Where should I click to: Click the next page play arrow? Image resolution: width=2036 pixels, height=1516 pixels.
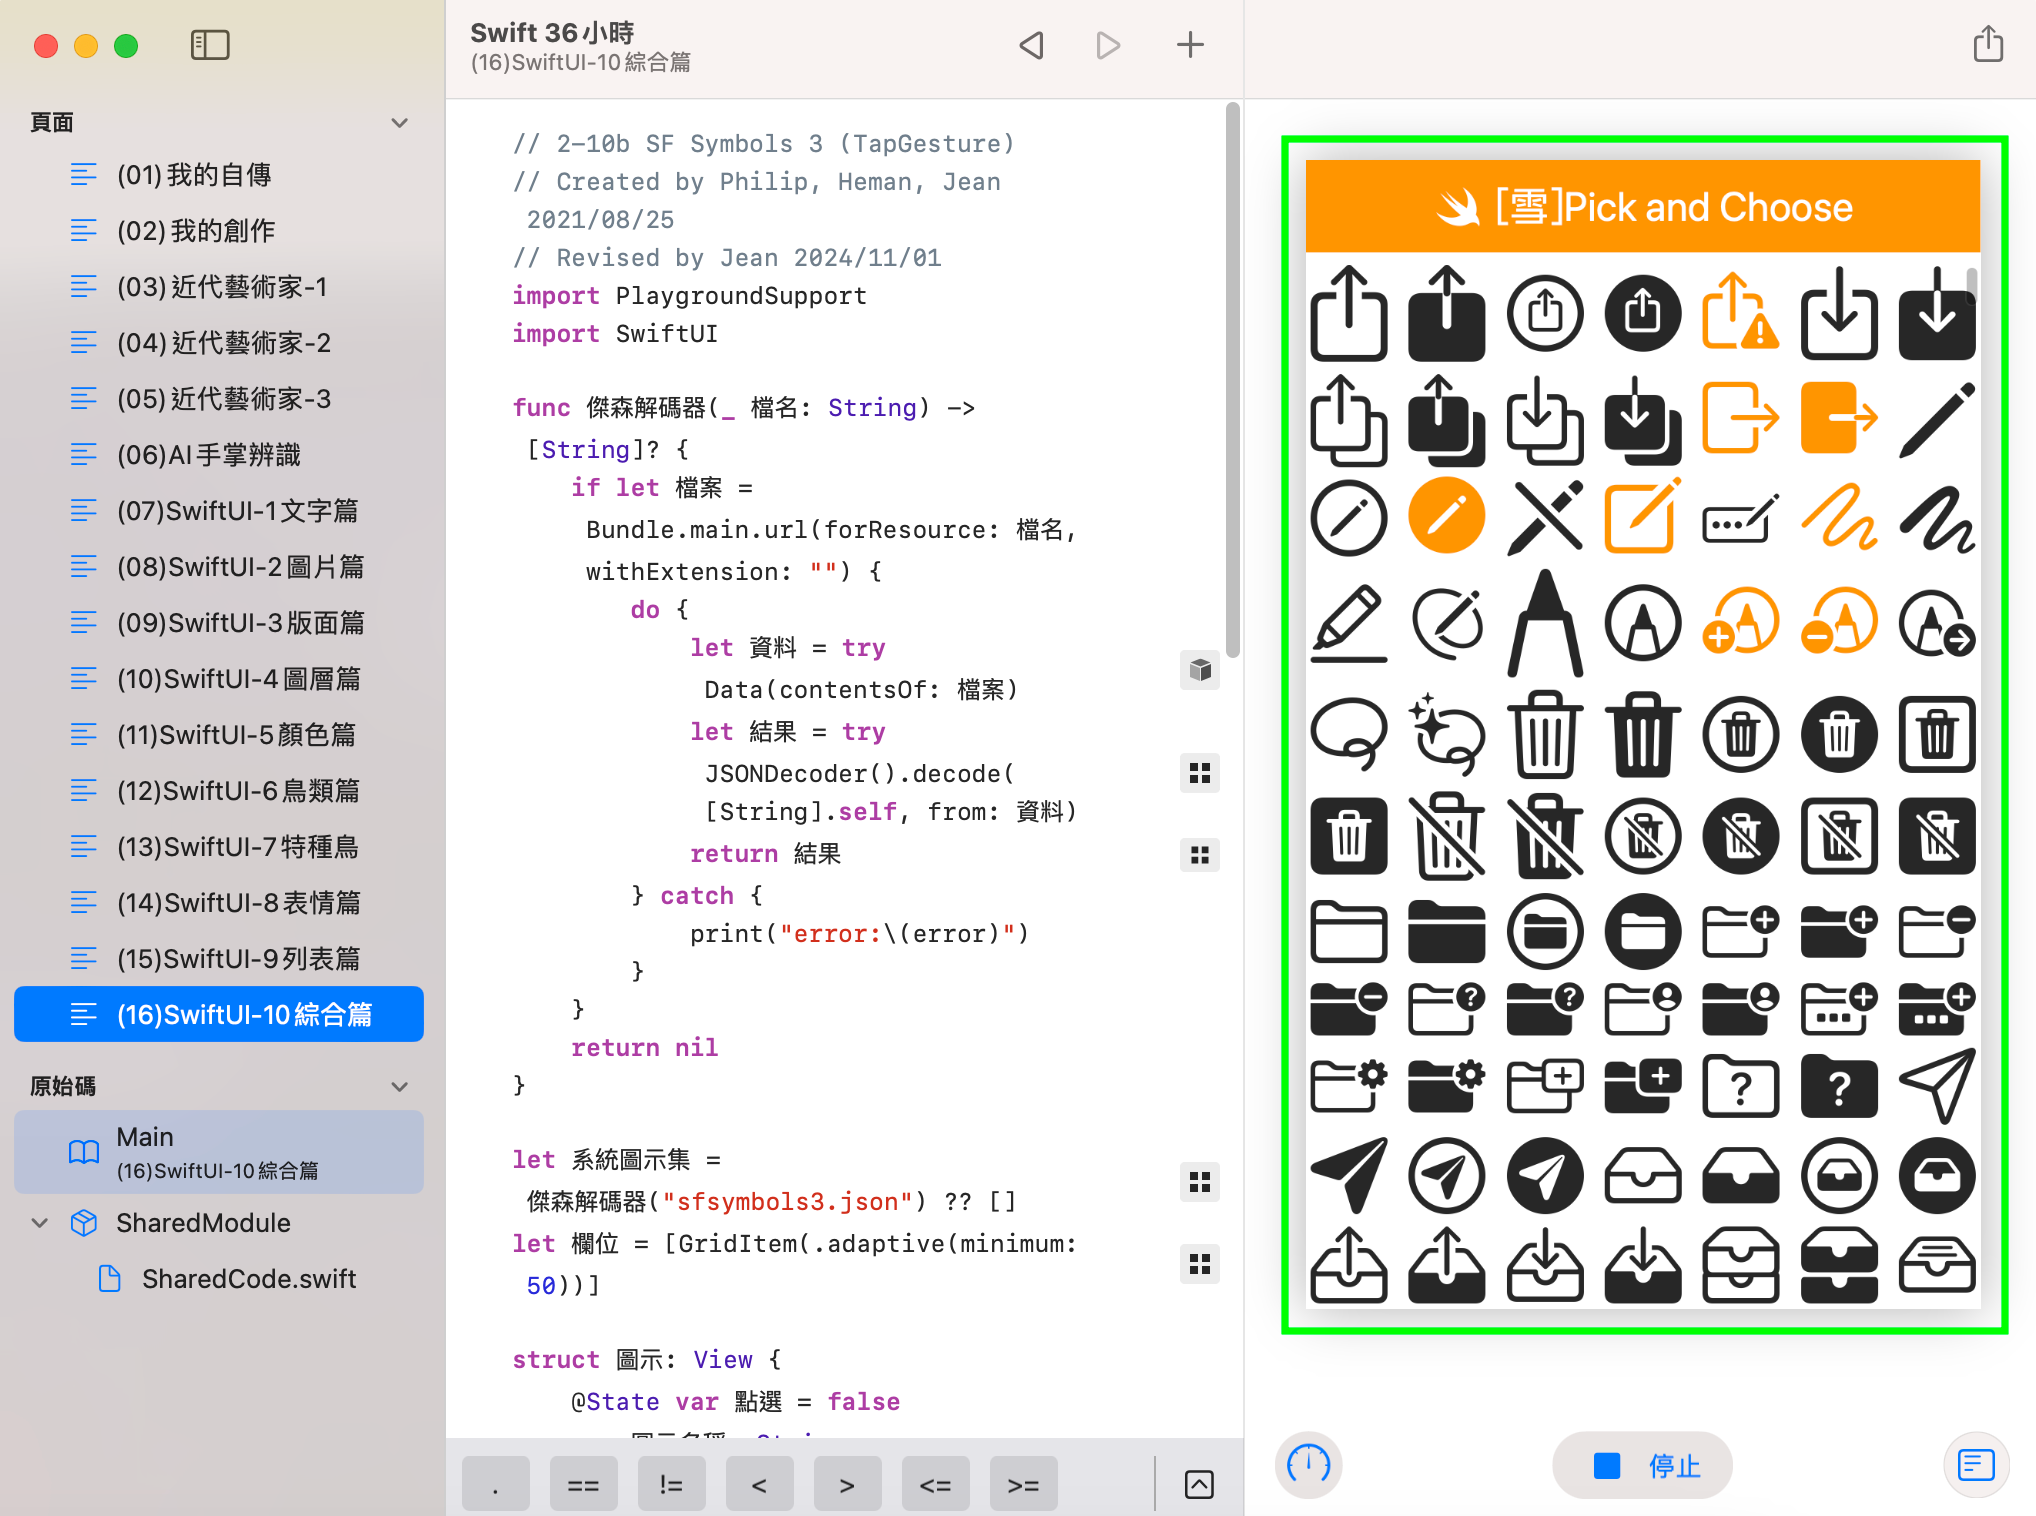point(1108,45)
